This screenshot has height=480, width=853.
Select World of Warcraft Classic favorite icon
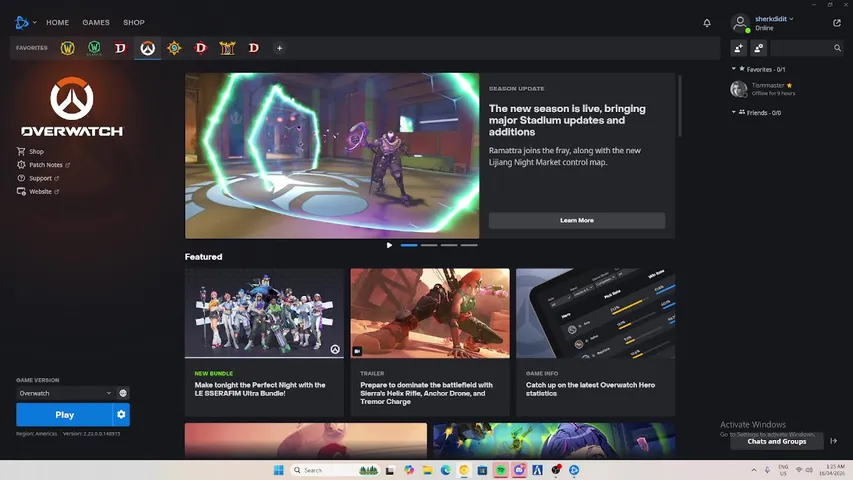click(94, 48)
